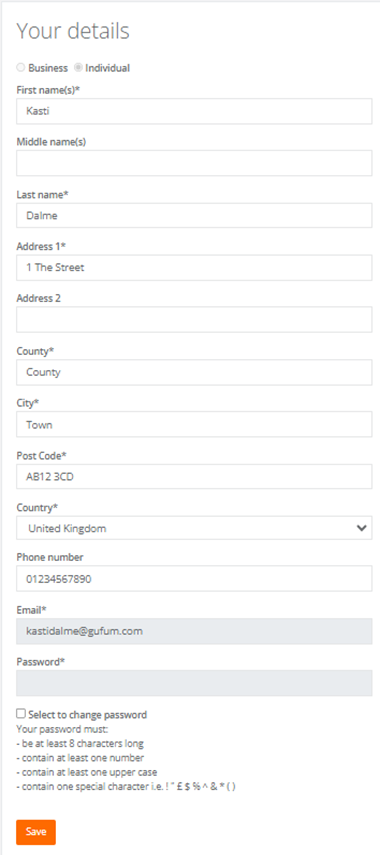Click the Phone number field

click(x=194, y=579)
